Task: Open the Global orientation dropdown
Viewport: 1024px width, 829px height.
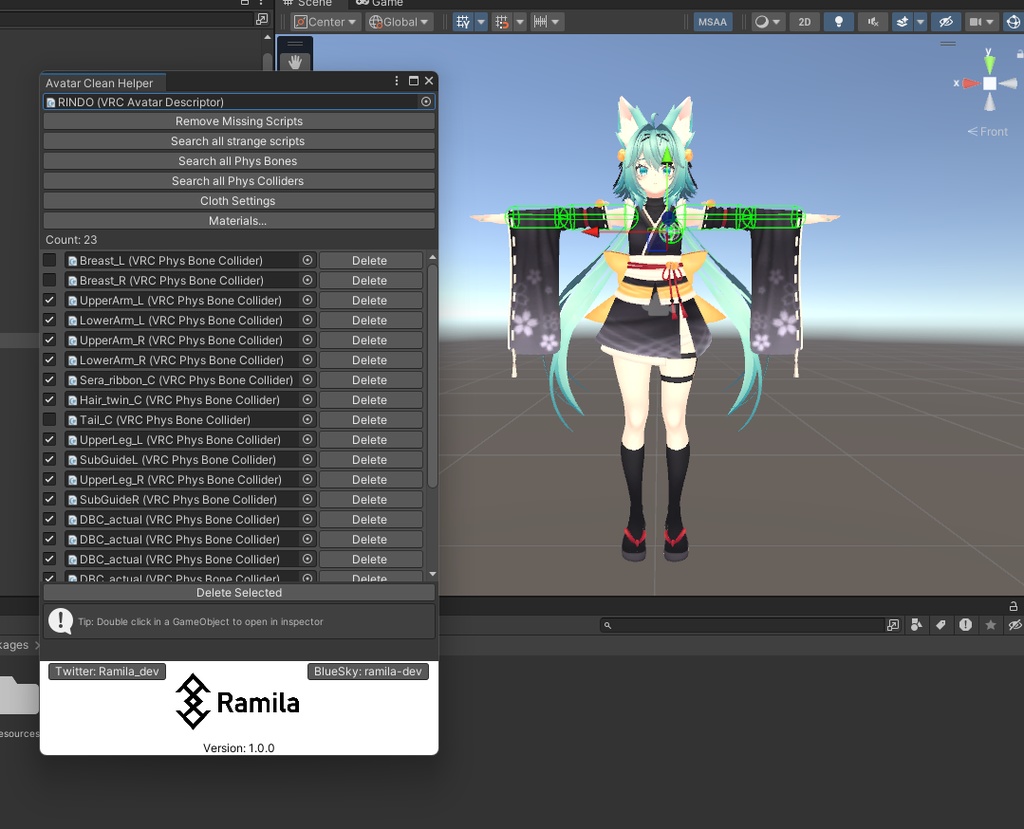Action: coord(398,21)
